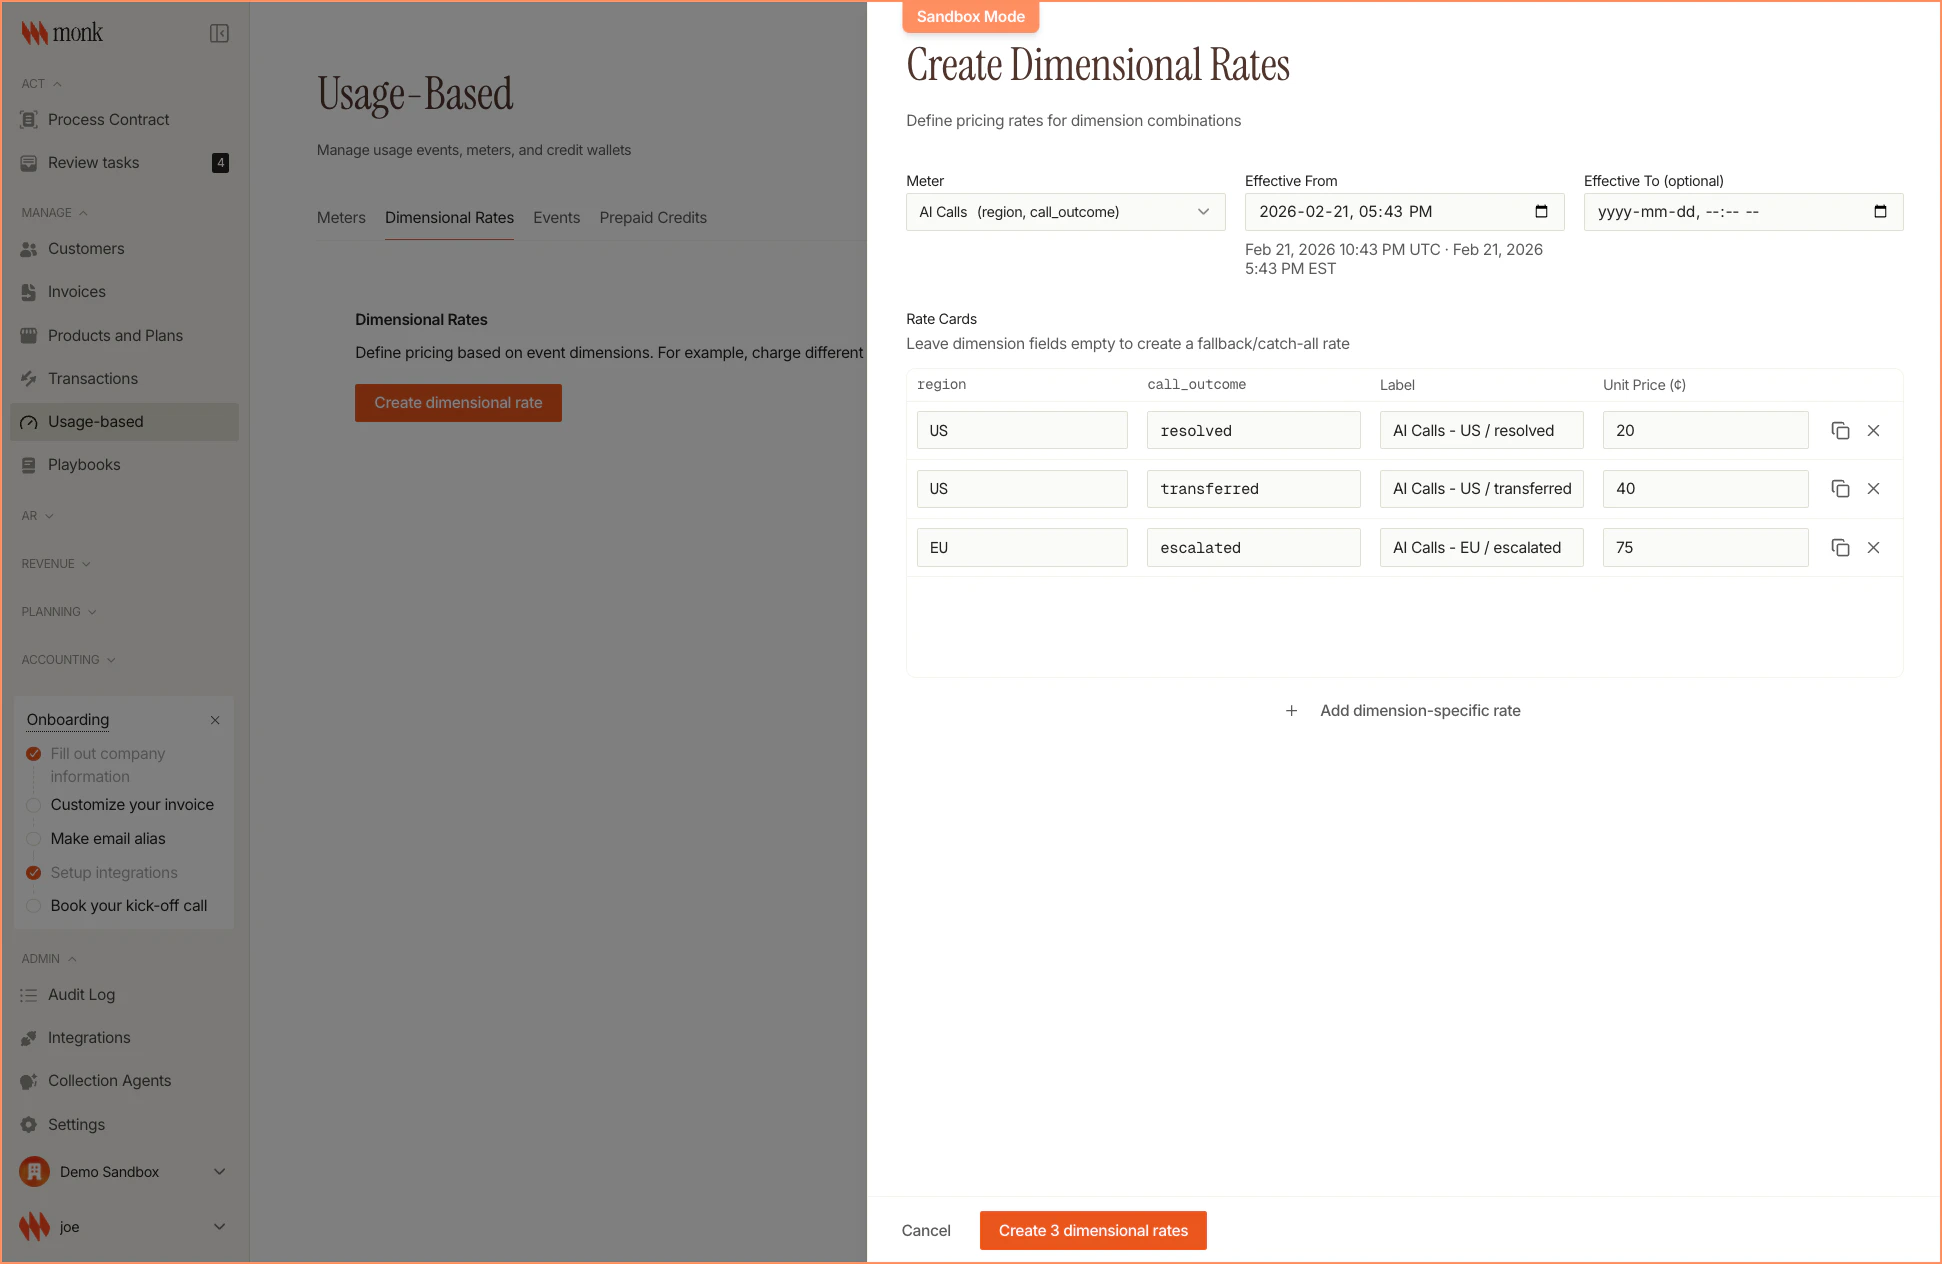Click the Unit Price field showing 40
The width and height of the screenshot is (1942, 1264).
1705,488
